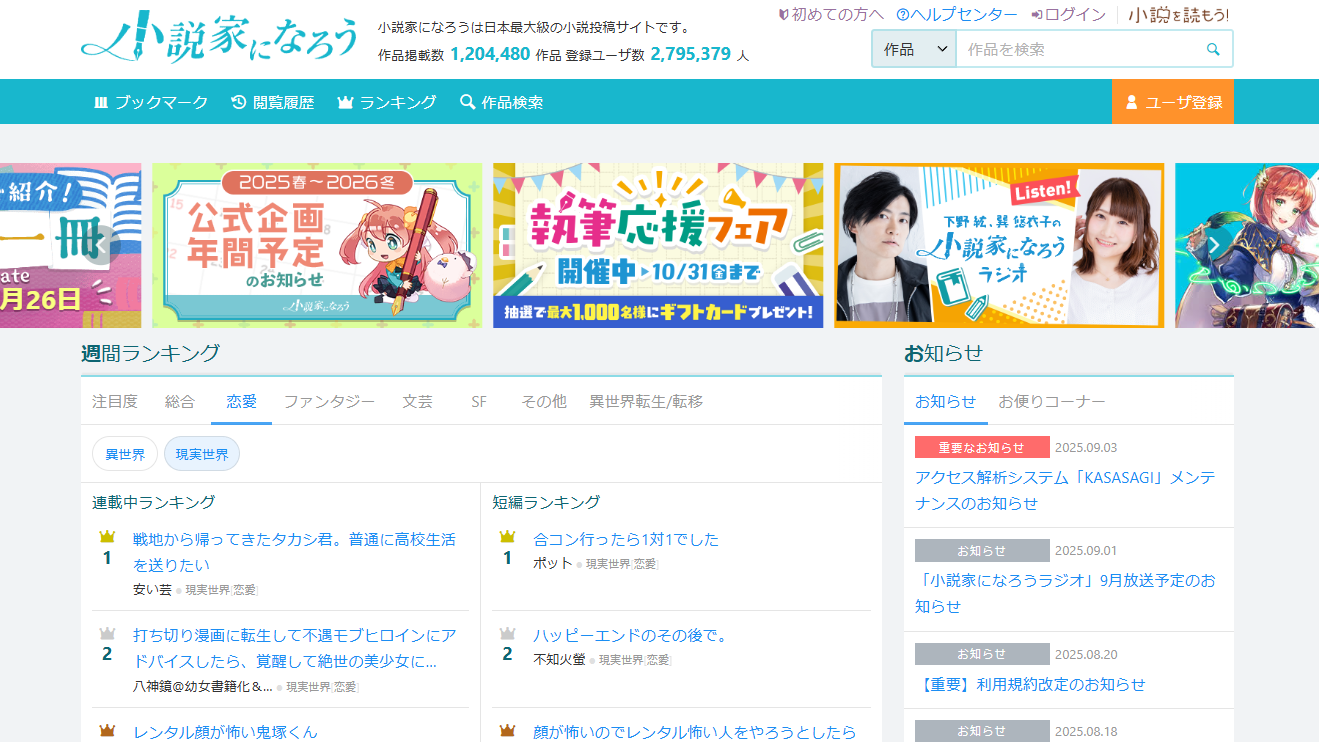
Task: Open rankings via crown icon in navbar
Action: click(x=346, y=102)
